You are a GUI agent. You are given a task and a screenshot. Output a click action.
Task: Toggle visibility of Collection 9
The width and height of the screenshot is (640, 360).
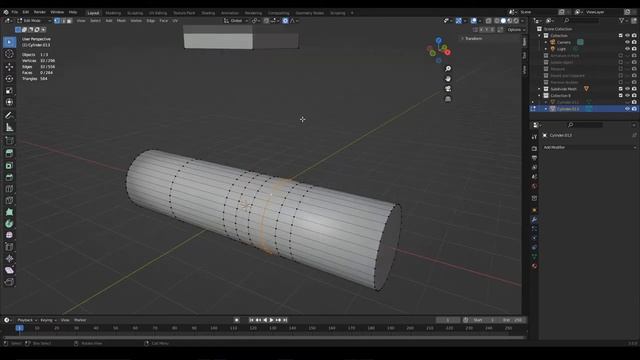click(x=627, y=95)
